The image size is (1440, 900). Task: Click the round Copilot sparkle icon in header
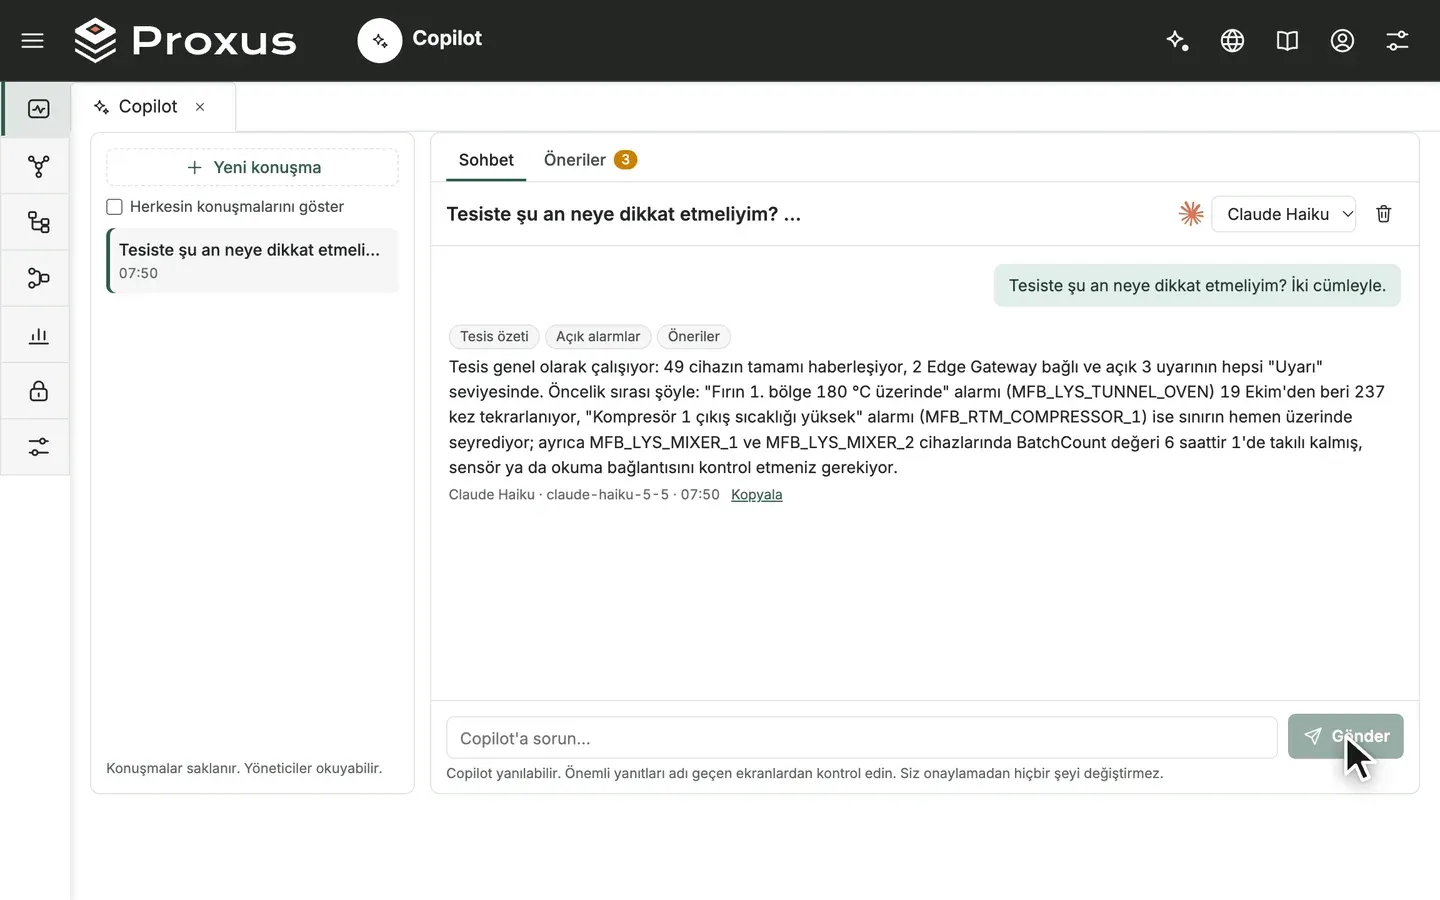point(379,41)
